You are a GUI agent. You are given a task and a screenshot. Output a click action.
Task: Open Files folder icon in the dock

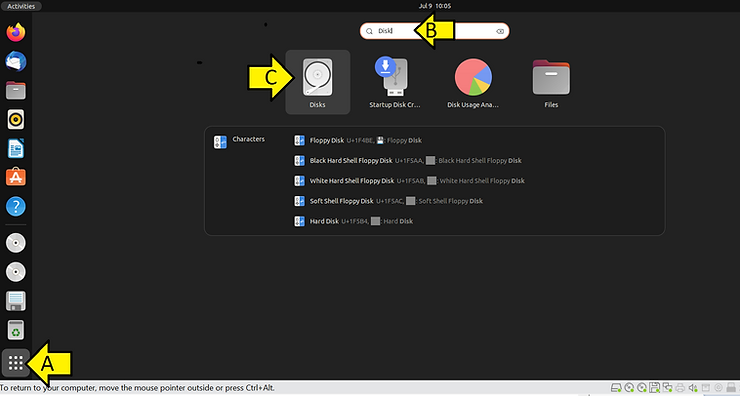[16, 90]
